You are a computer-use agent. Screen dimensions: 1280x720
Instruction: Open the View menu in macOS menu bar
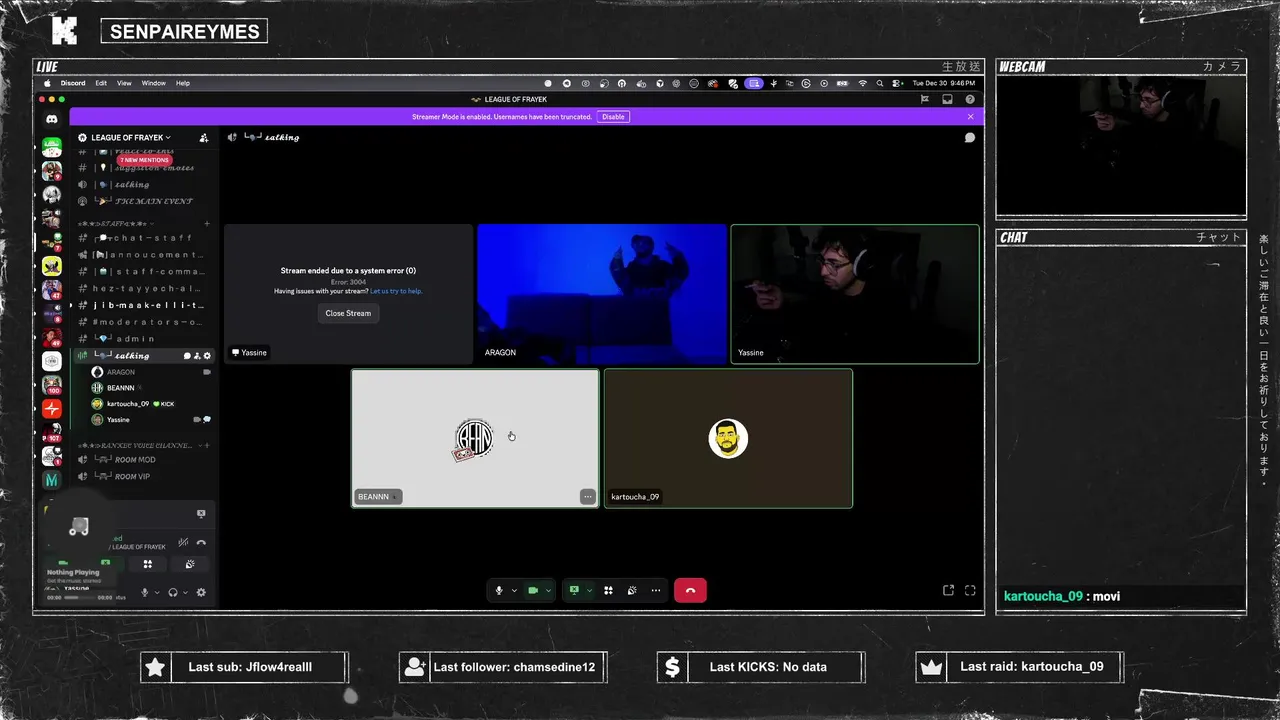[x=124, y=83]
